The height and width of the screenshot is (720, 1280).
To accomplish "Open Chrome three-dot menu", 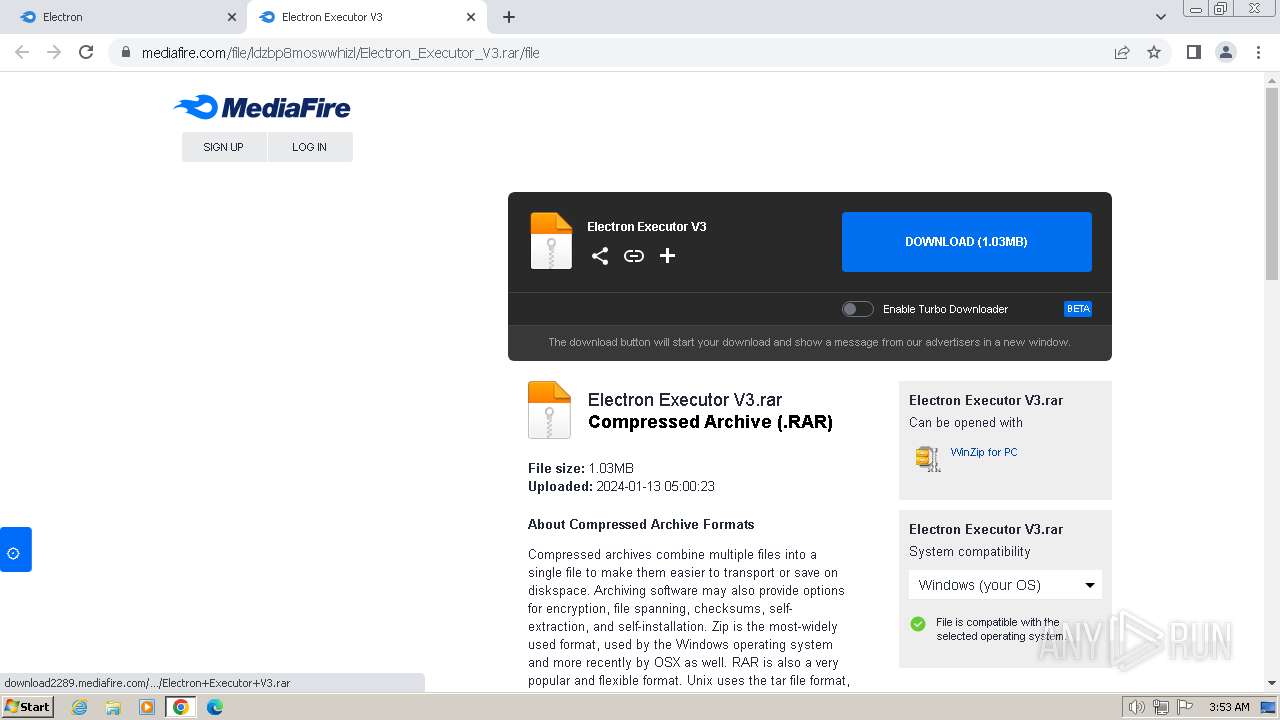I will tap(1259, 52).
